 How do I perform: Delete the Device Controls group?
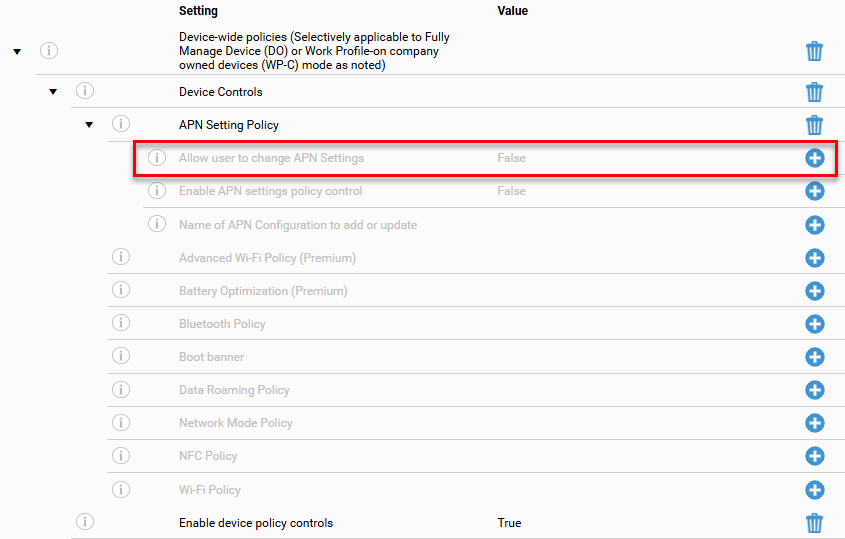[814, 92]
